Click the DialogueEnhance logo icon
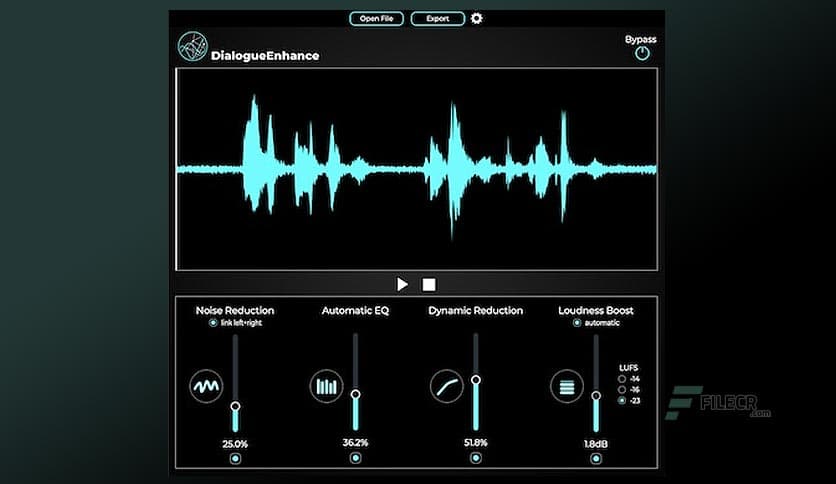The height and width of the screenshot is (484, 836). pos(192,46)
